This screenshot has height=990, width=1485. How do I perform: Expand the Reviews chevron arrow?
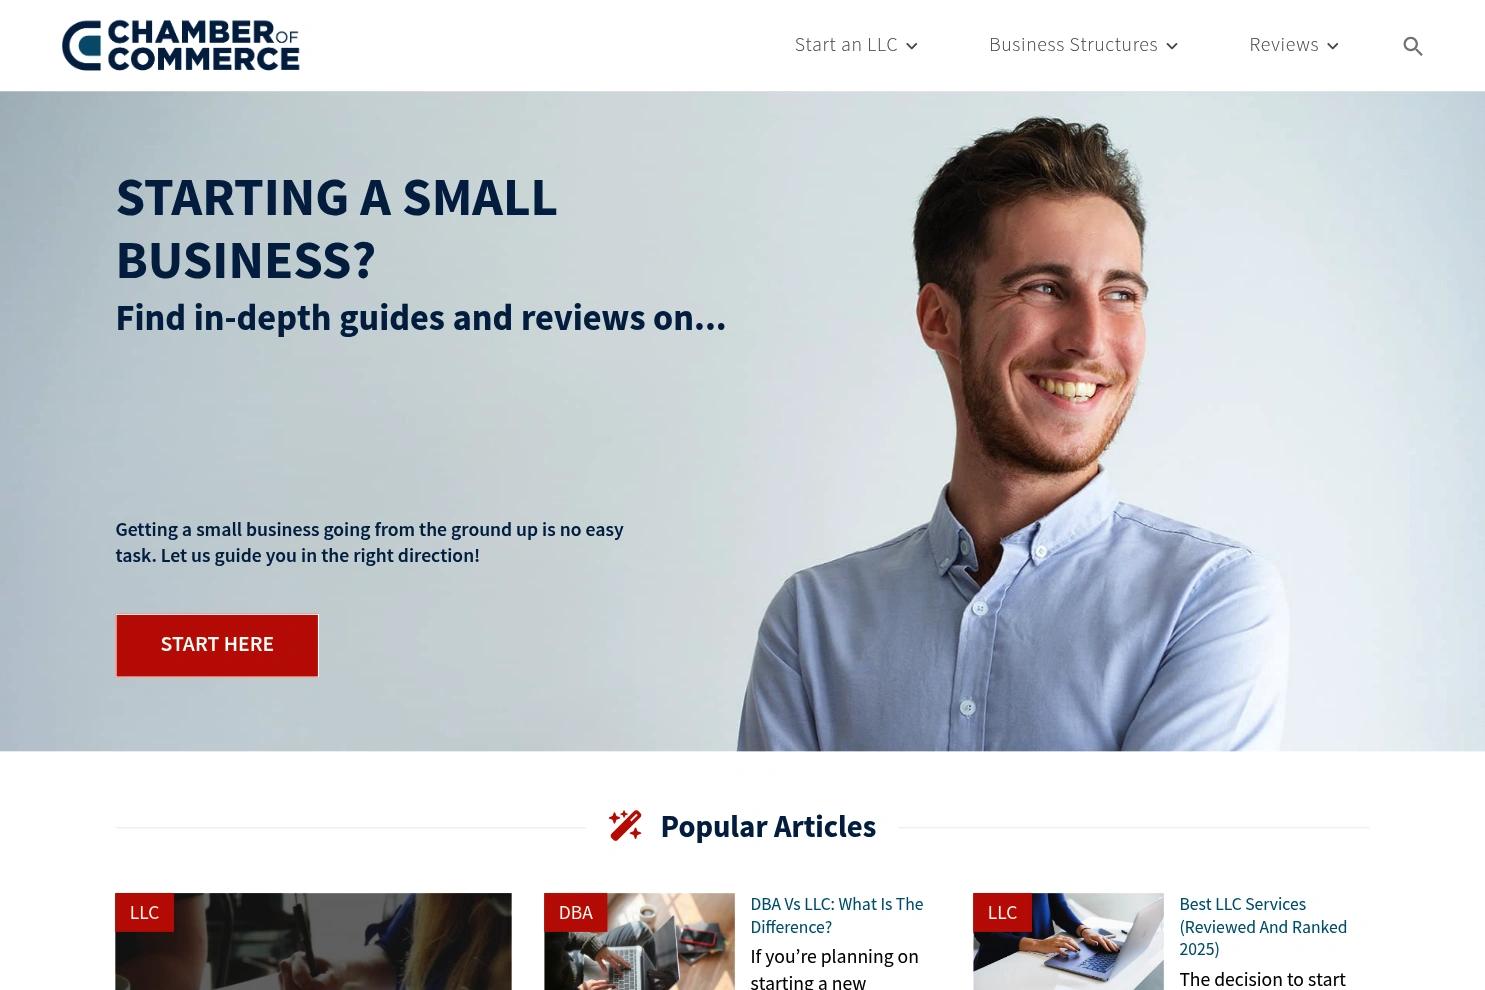point(1332,46)
